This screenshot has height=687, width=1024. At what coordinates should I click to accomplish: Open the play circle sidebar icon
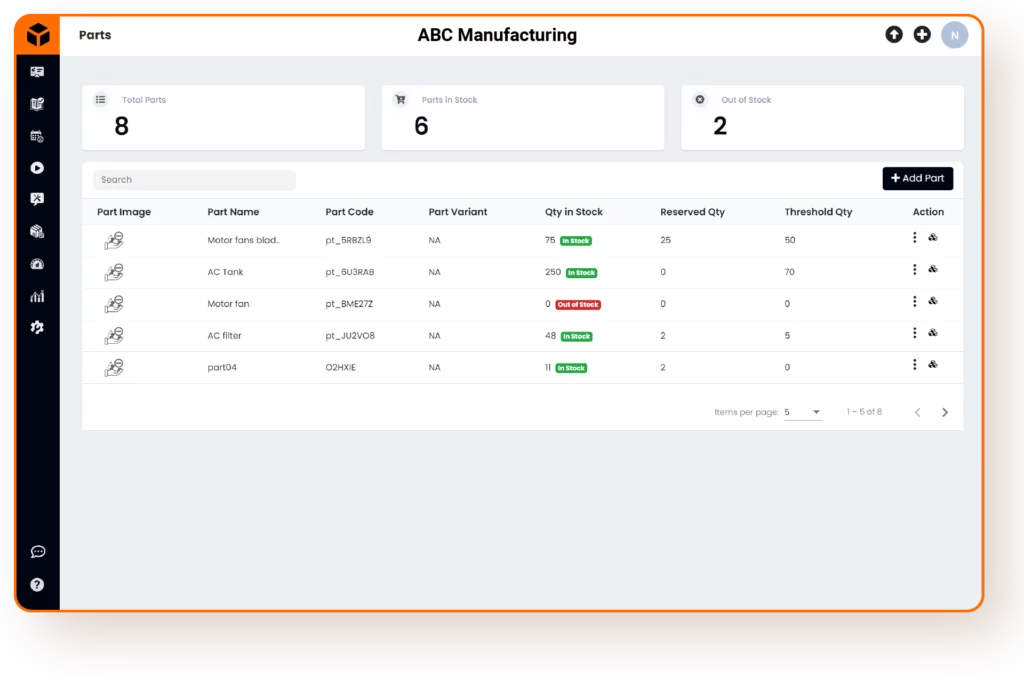(37, 168)
